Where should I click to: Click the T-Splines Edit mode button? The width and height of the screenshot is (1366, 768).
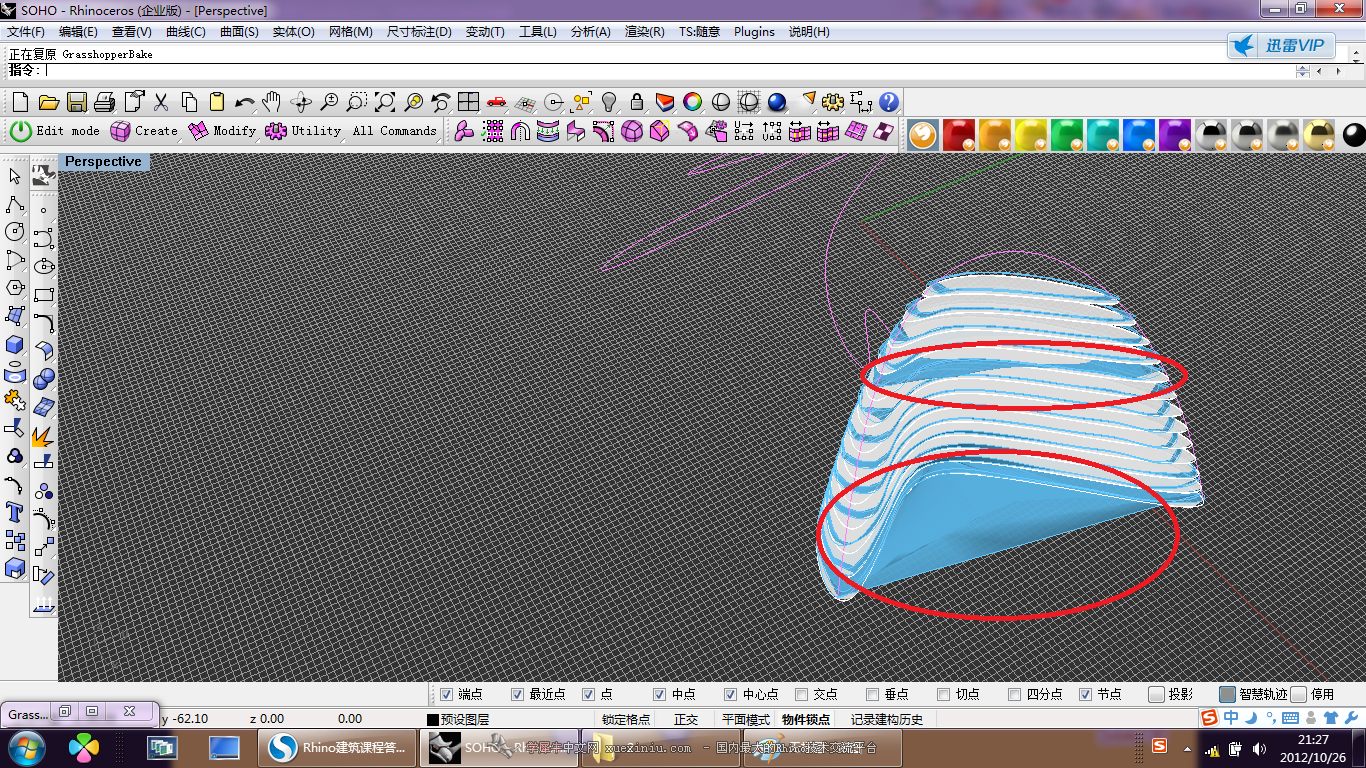(55, 131)
